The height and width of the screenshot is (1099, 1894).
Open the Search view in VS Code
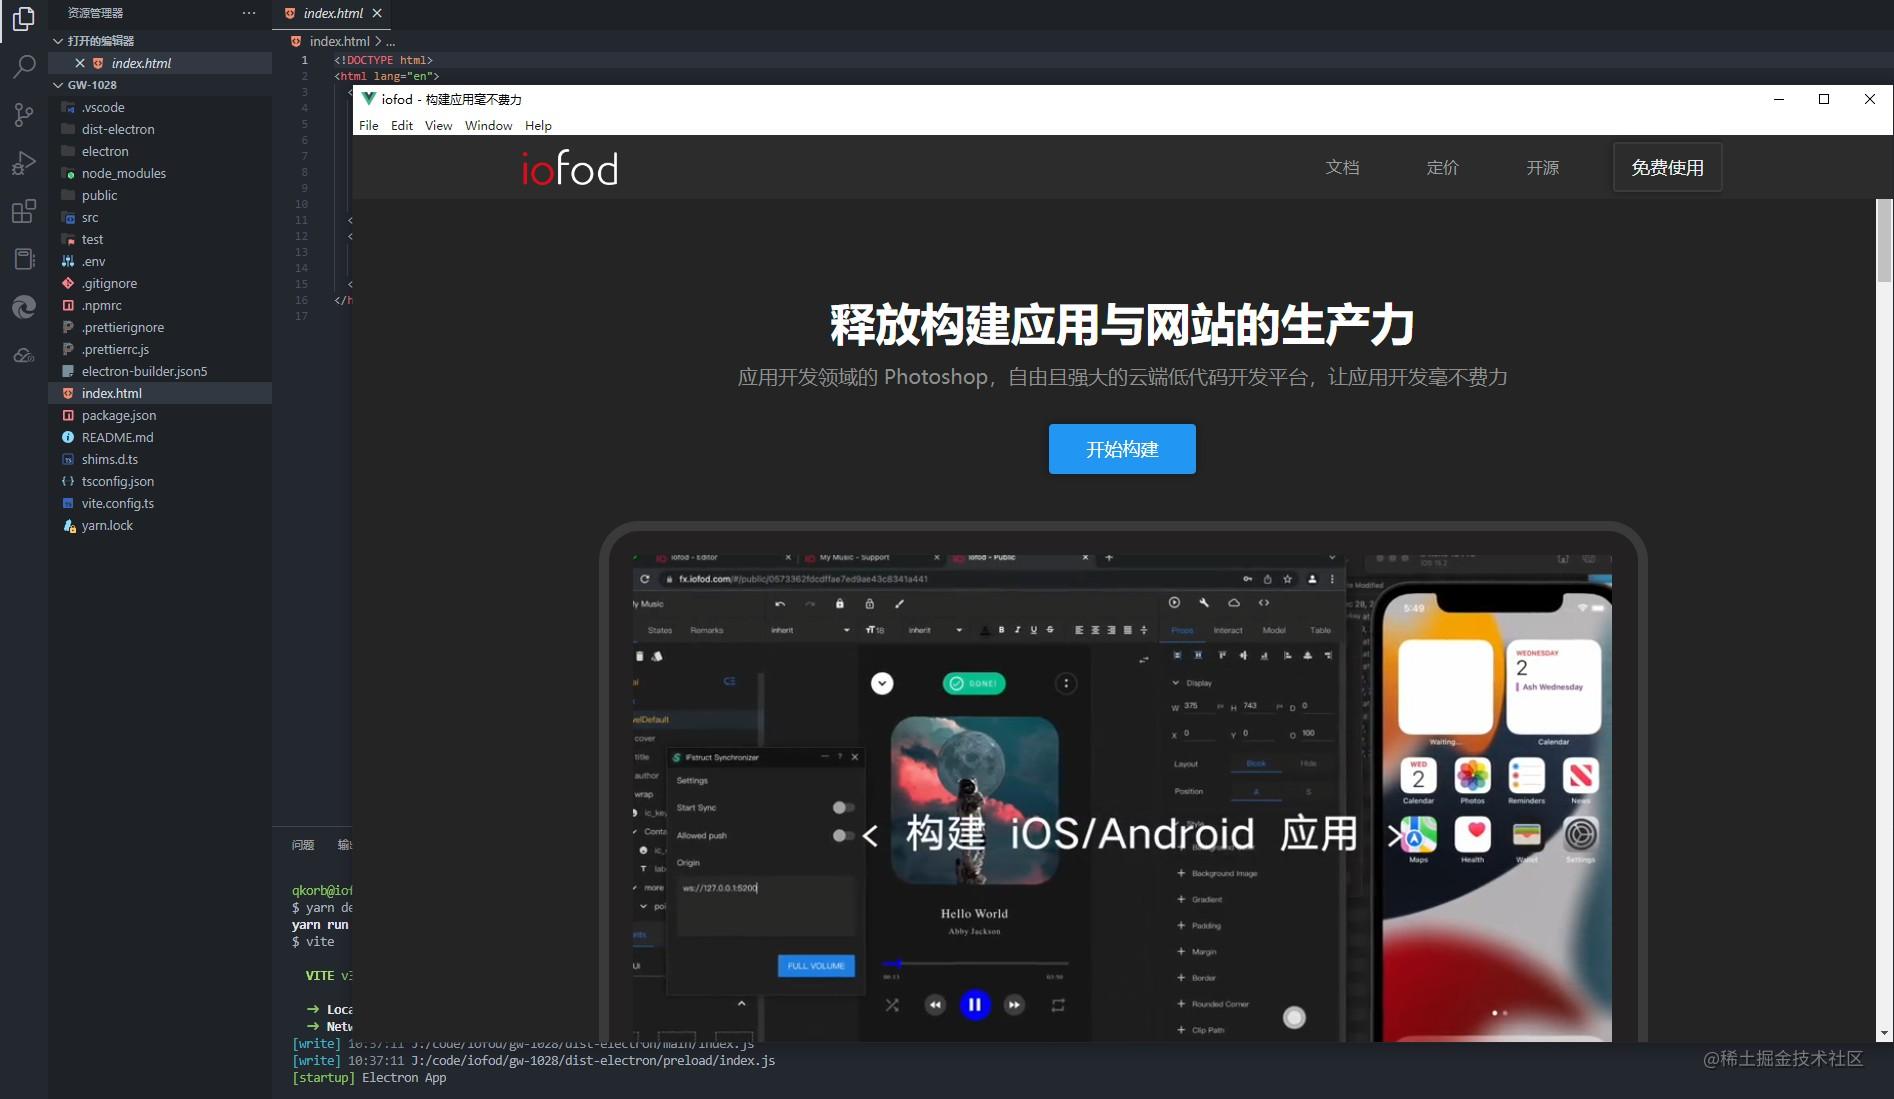tap(23, 66)
